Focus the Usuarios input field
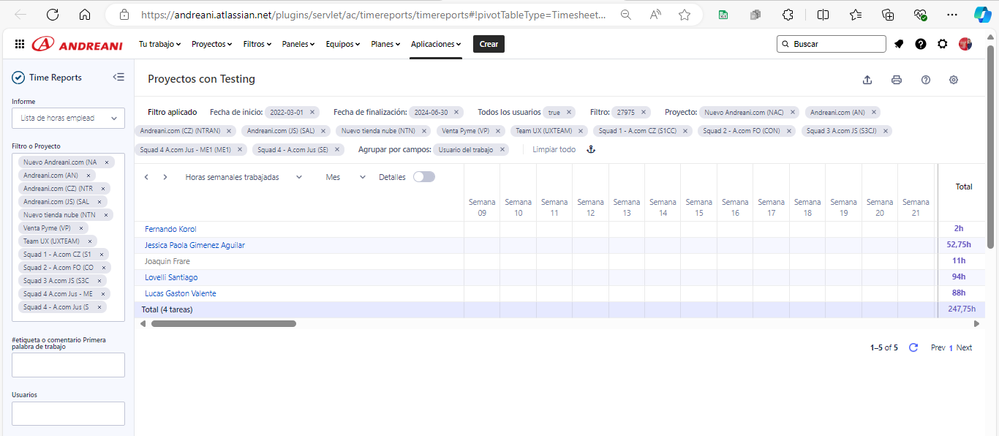 68,413
